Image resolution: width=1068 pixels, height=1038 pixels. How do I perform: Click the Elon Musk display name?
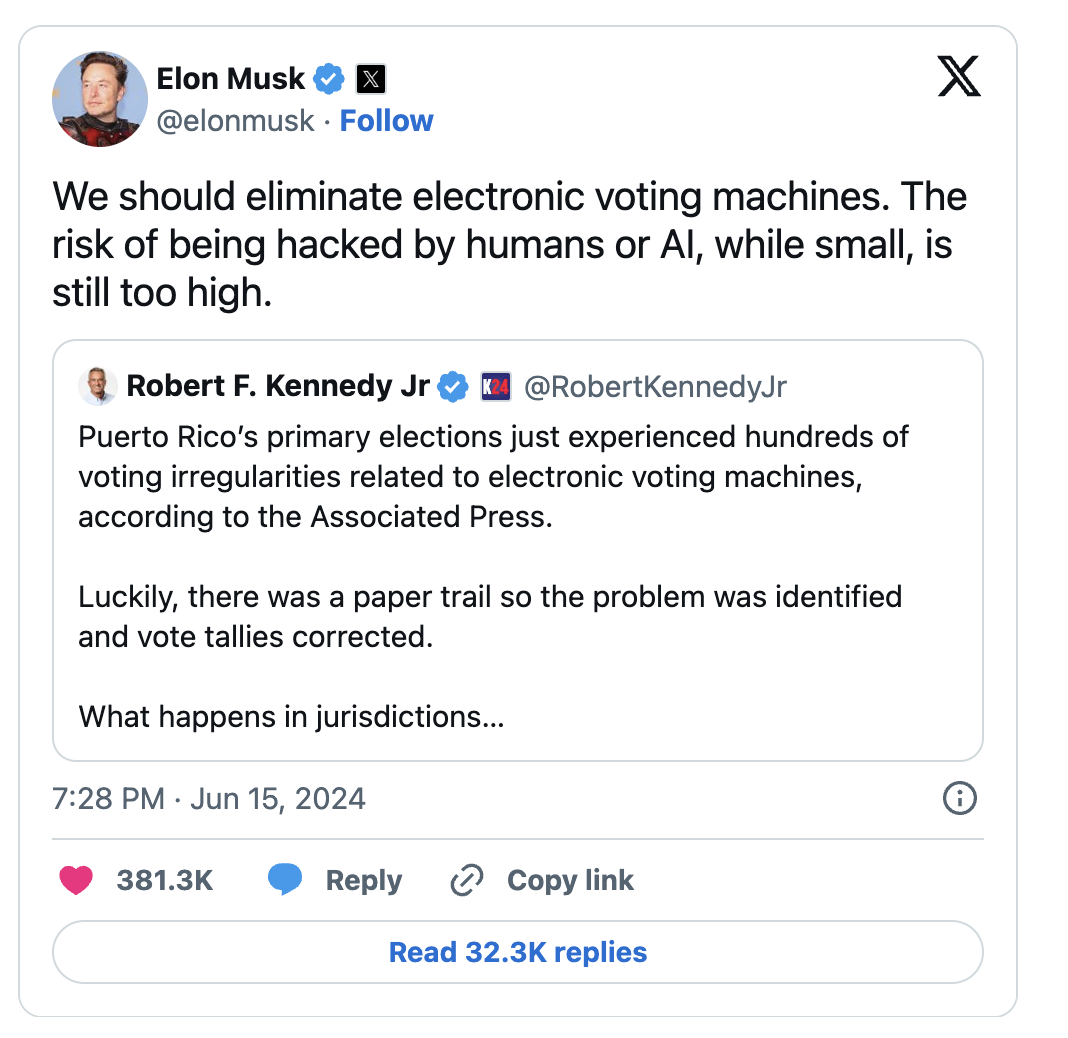231,77
